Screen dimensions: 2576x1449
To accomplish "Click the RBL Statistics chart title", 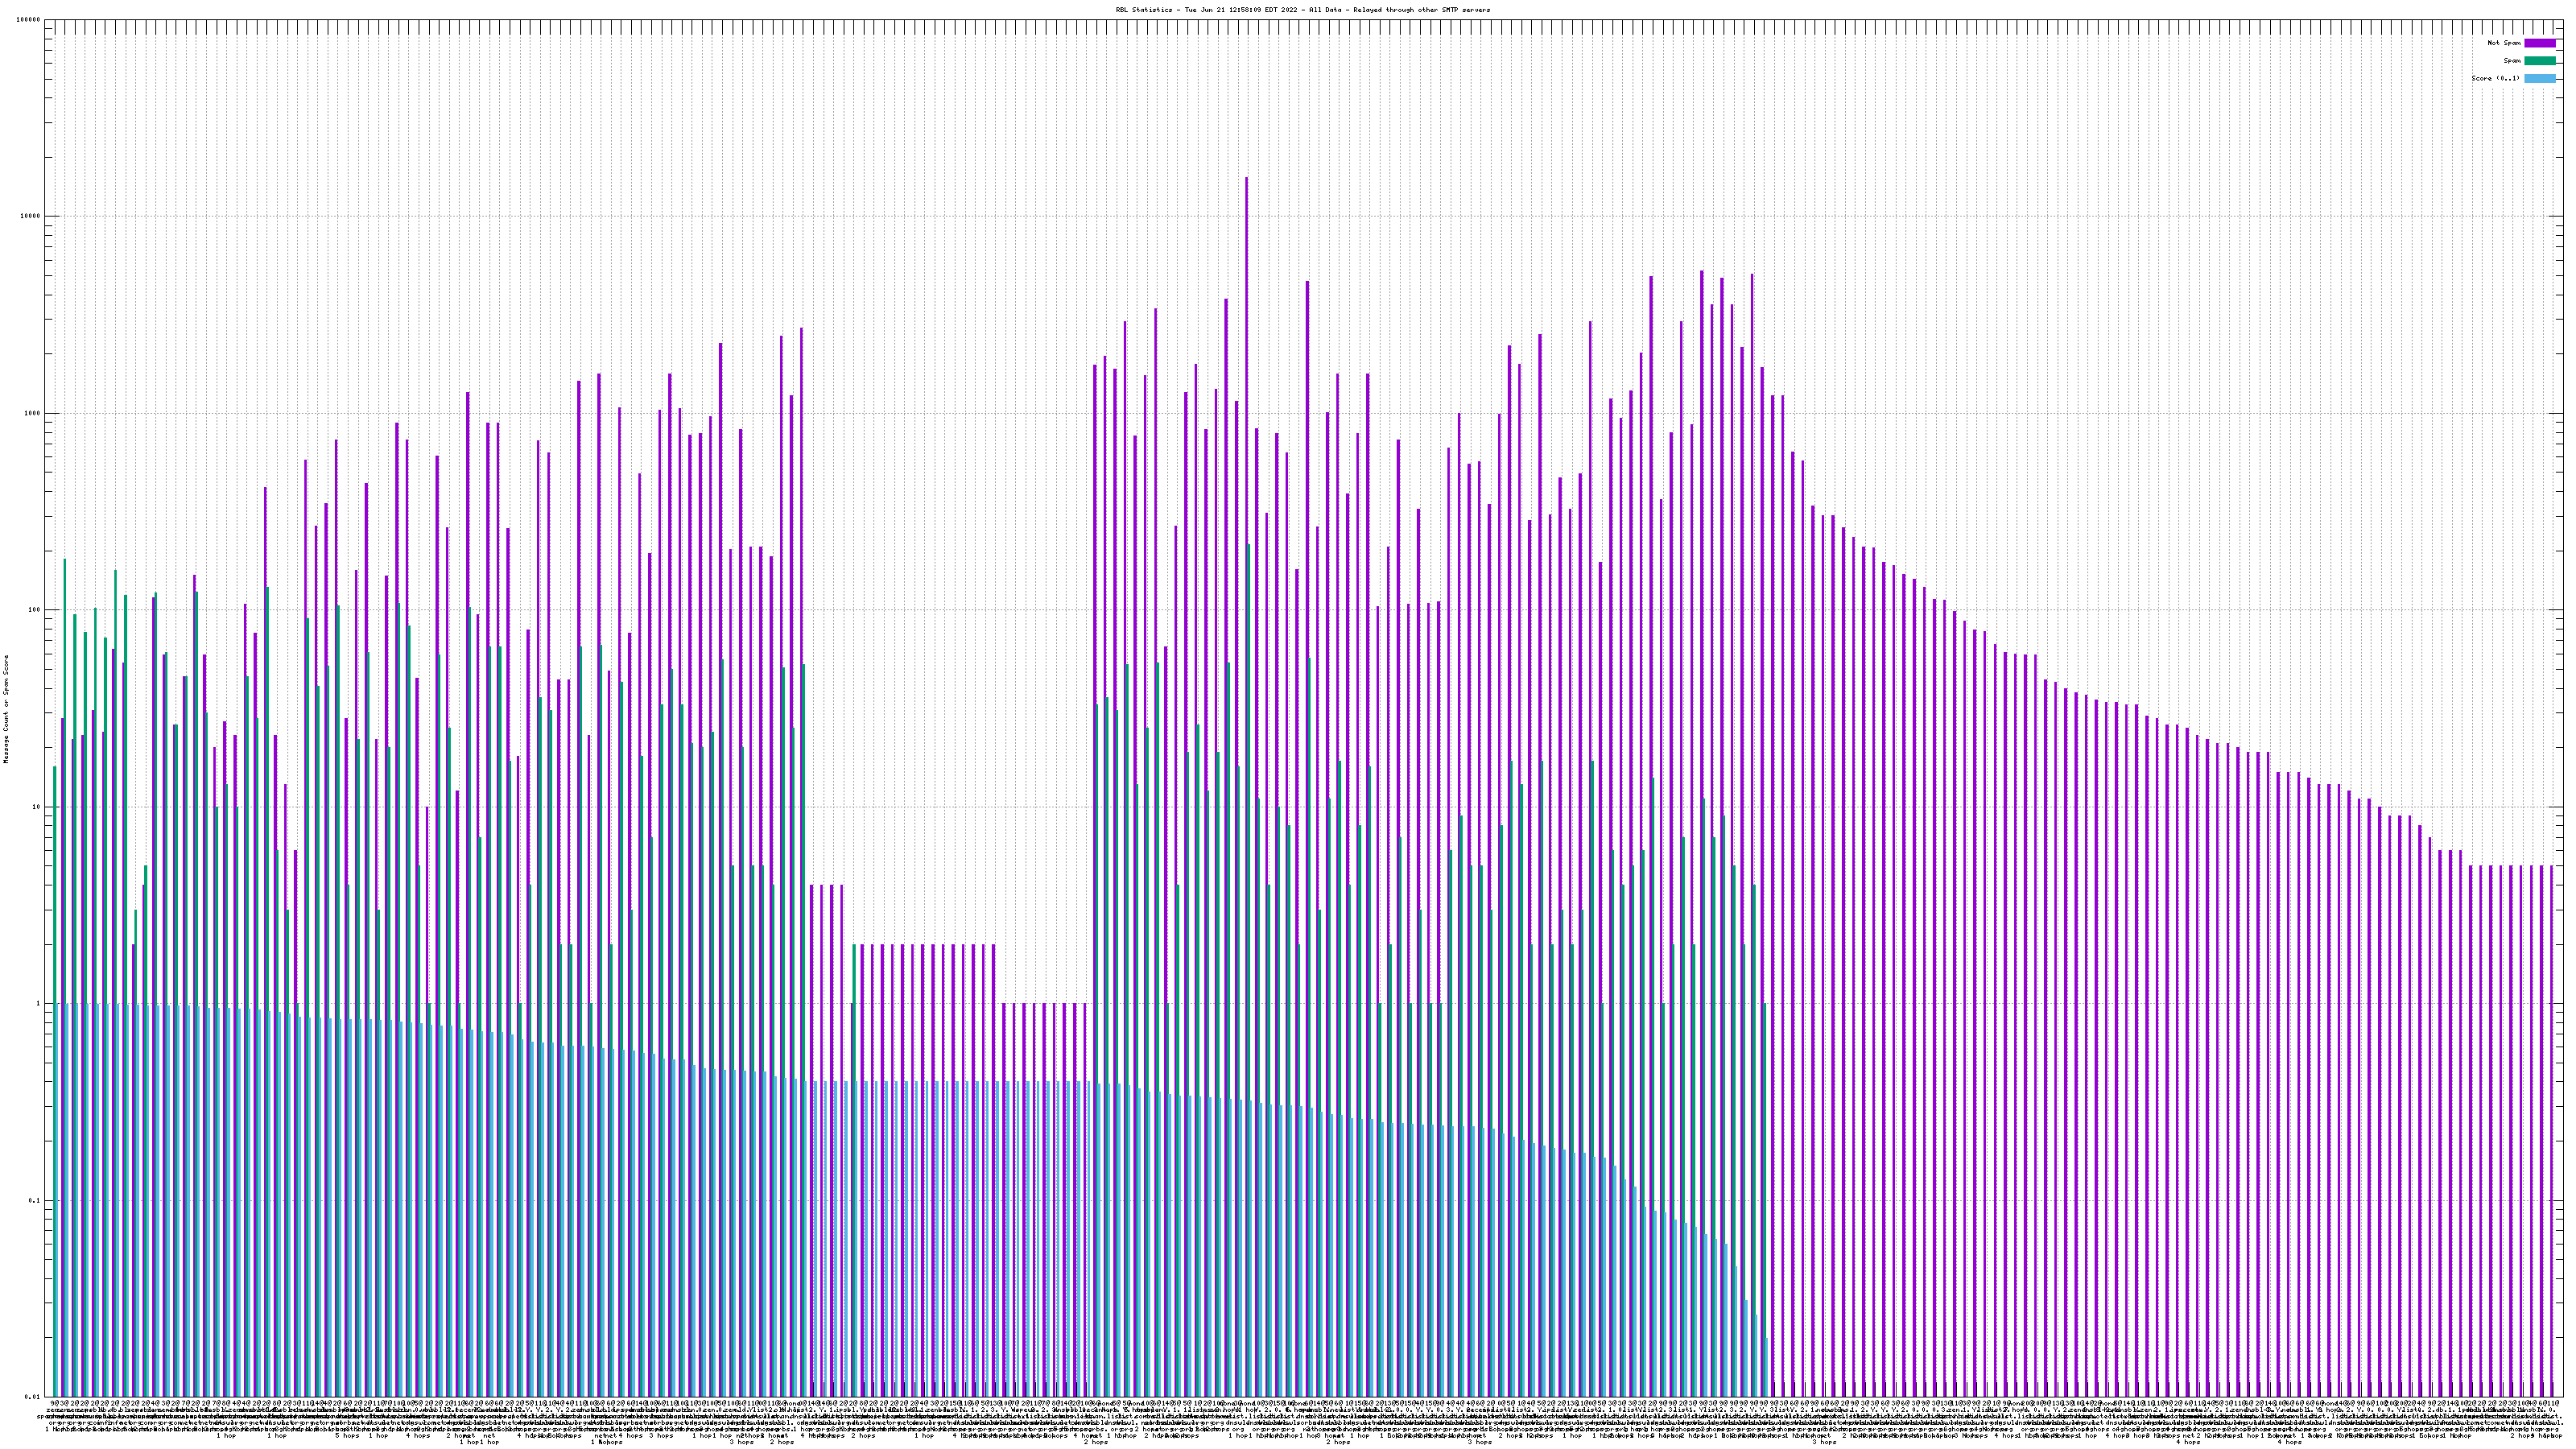I will coord(1302,10).
